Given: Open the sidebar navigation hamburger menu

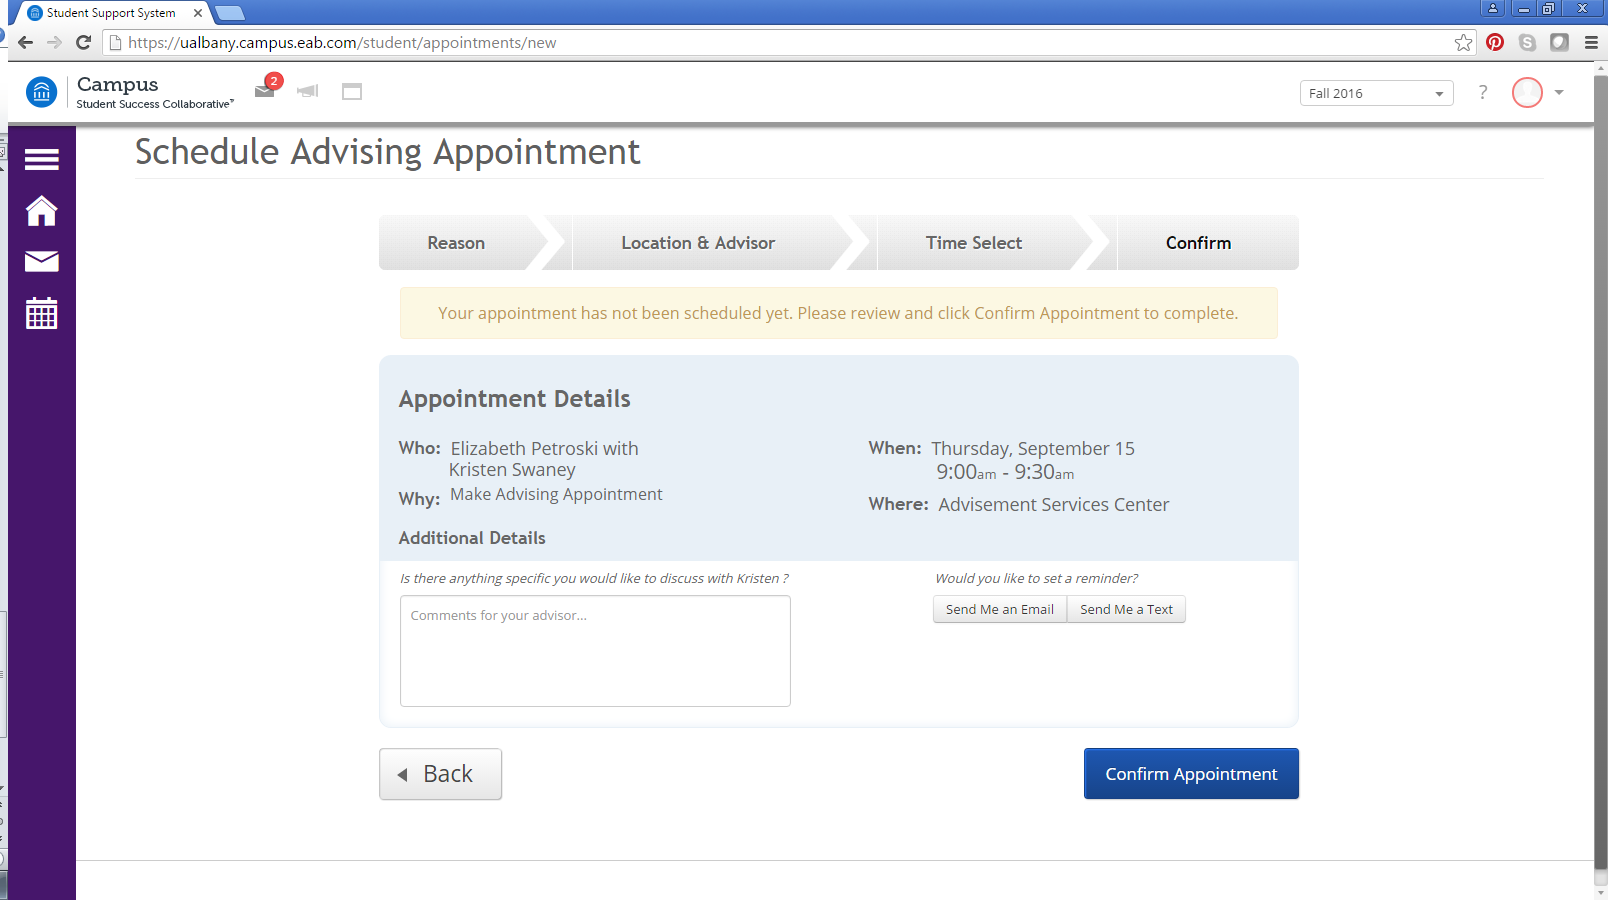Looking at the screenshot, I should pos(41,159).
